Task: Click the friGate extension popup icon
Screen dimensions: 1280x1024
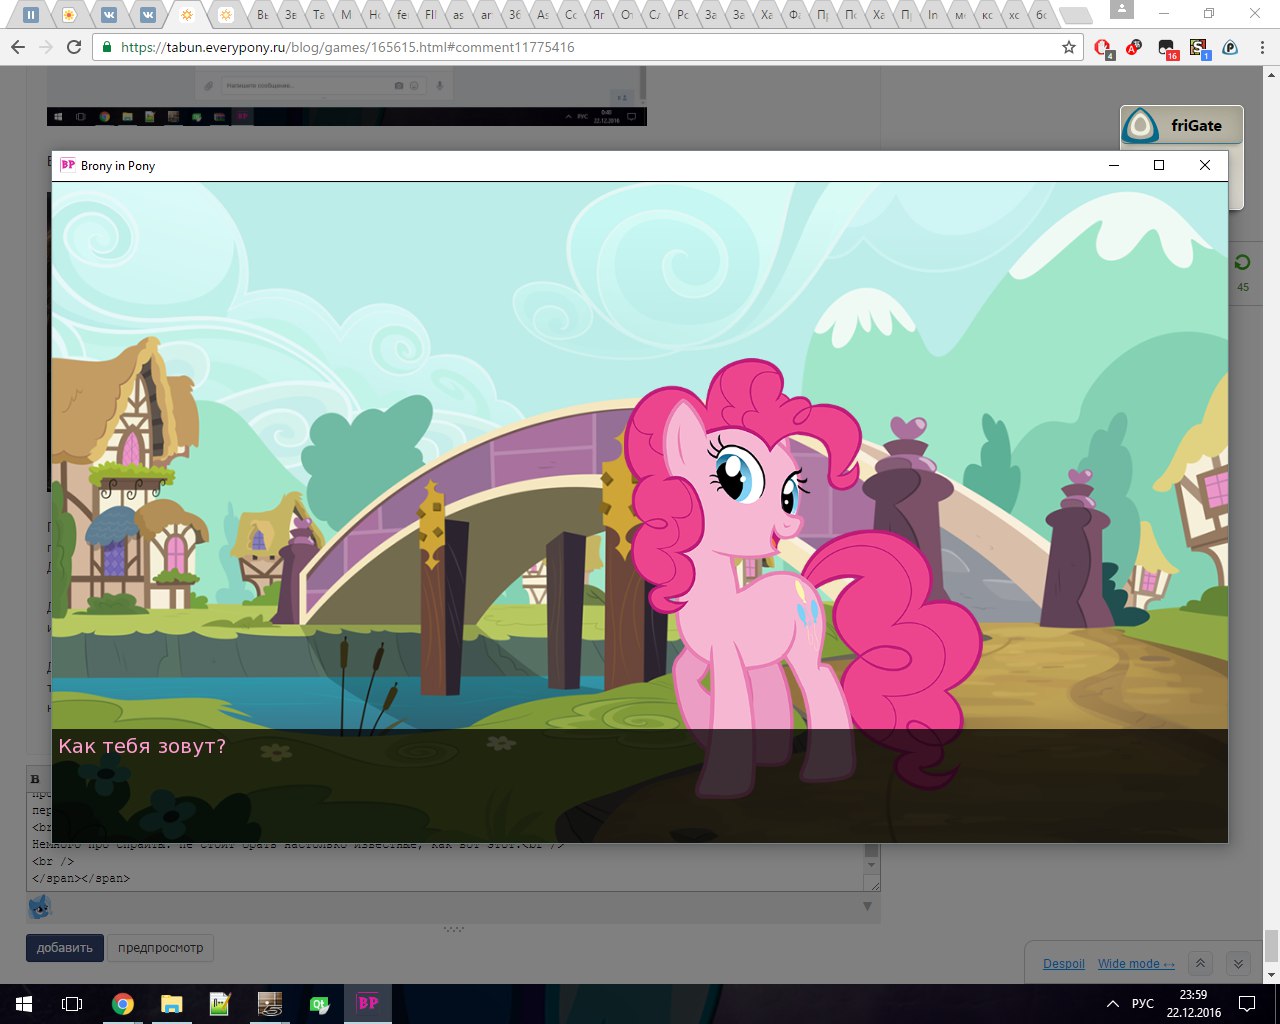Action: tap(1141, 126)
